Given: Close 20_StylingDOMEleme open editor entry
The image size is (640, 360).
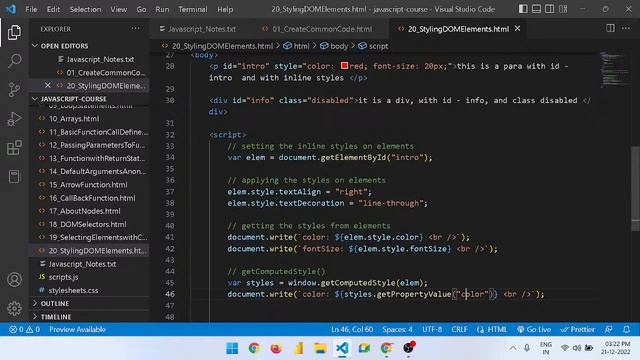Looking at the screenshot, I should [x=48, y=85].
